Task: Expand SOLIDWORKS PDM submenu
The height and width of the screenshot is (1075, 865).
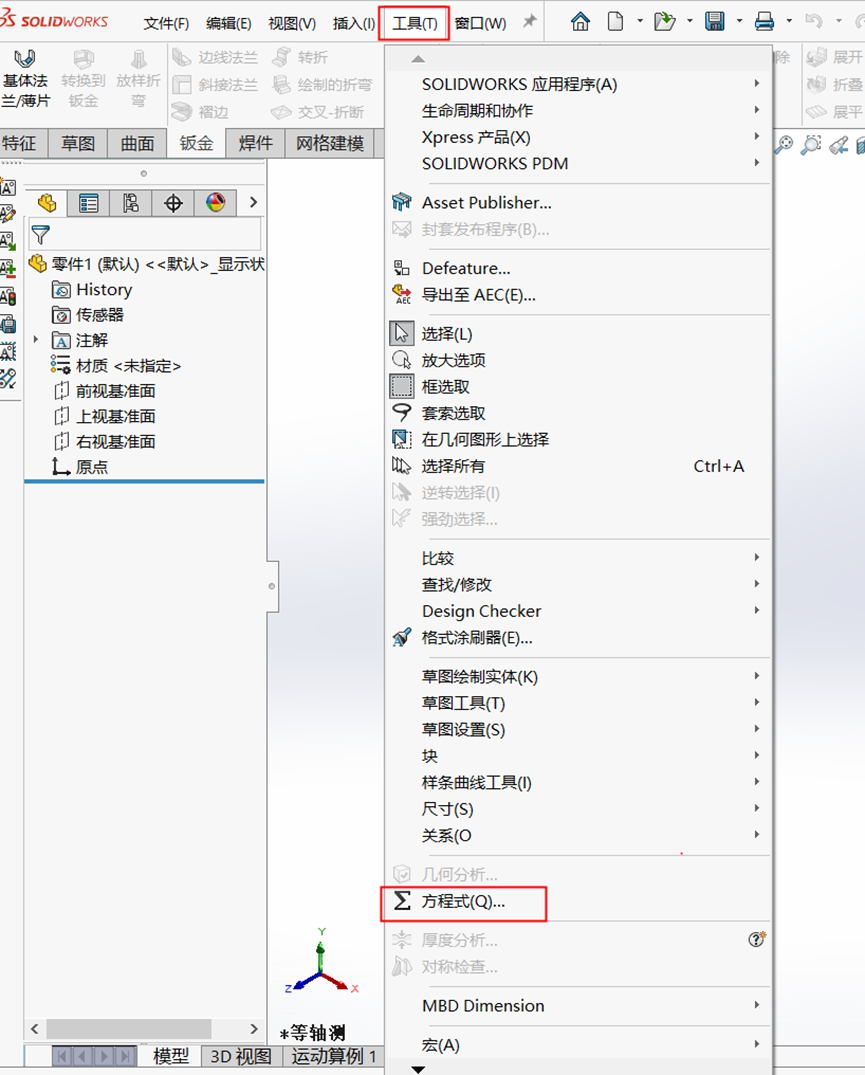Action: pos(578,164)
